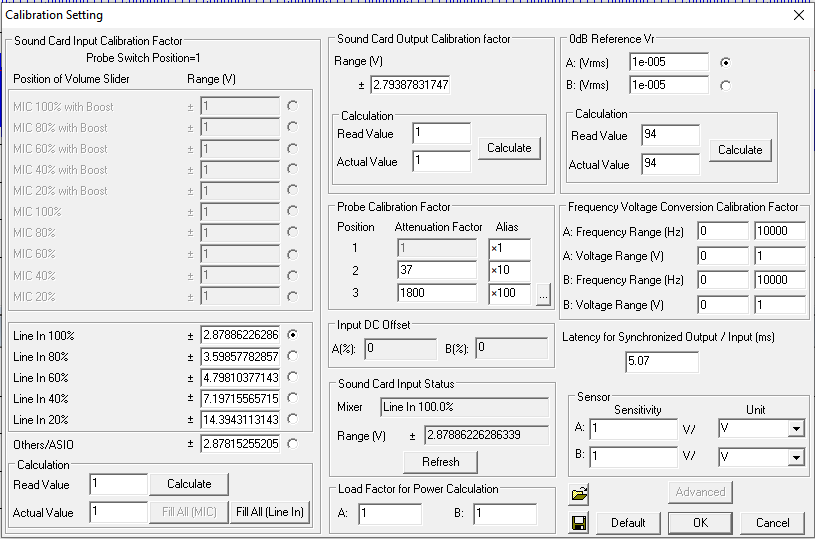The width and height of the screenshot is (815, 539).
Task: Select the B: (Vrms) reference radio button
Action: [725, 86]
